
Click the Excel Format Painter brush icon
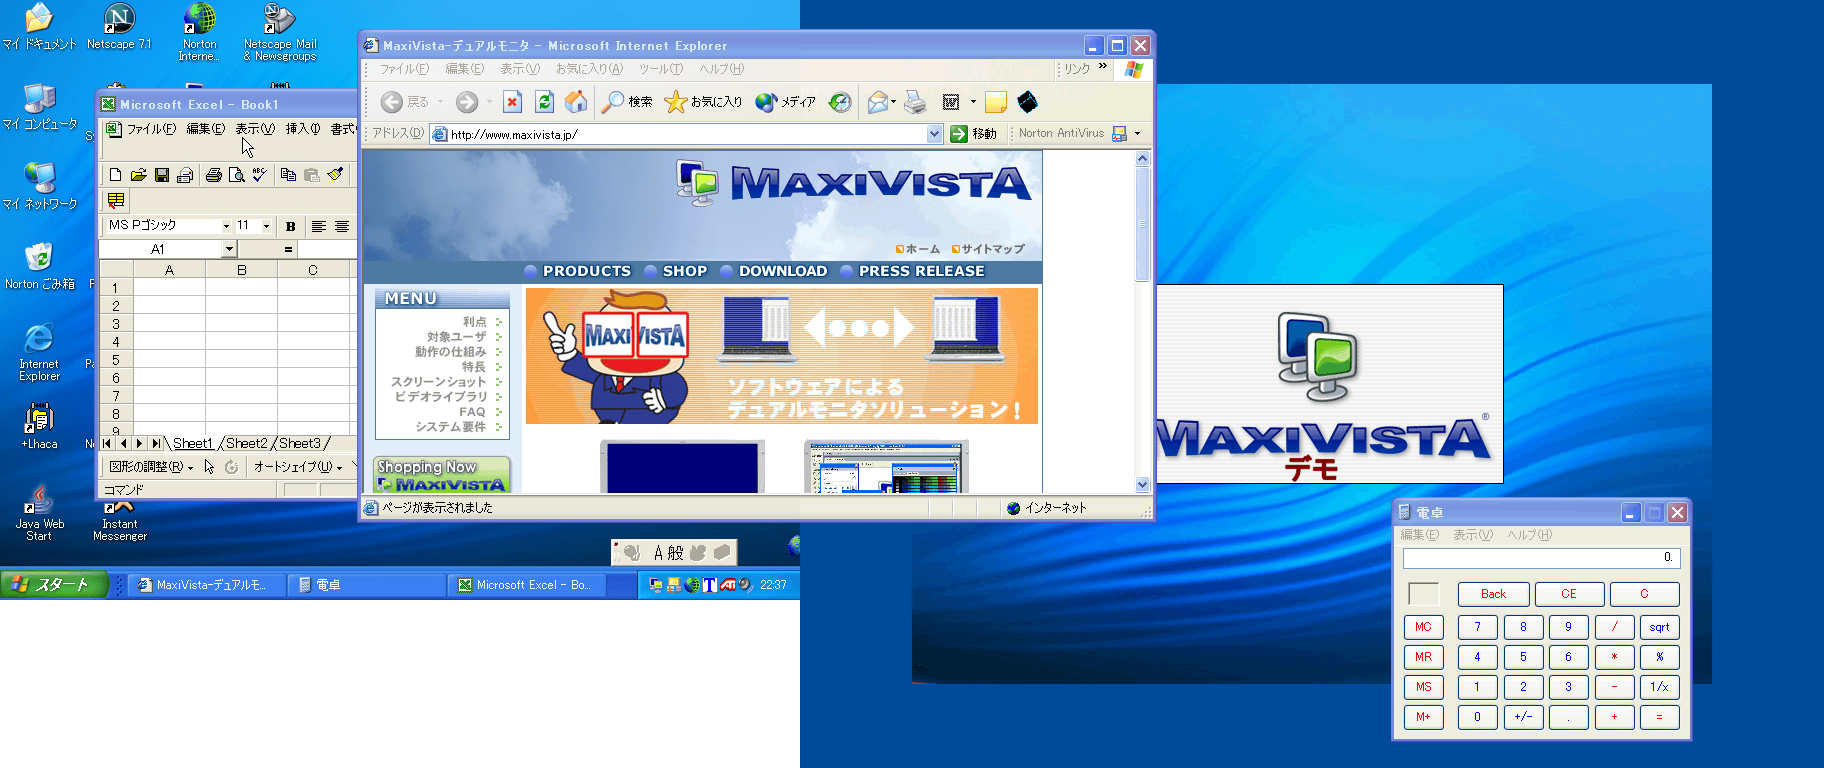pyautogui.click(x=335, y=175)
